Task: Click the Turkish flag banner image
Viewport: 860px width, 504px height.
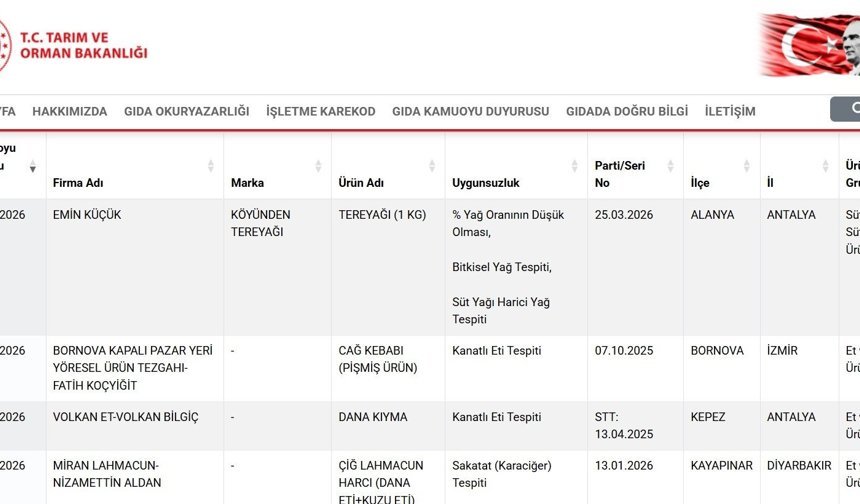Action: click(810, 46)
